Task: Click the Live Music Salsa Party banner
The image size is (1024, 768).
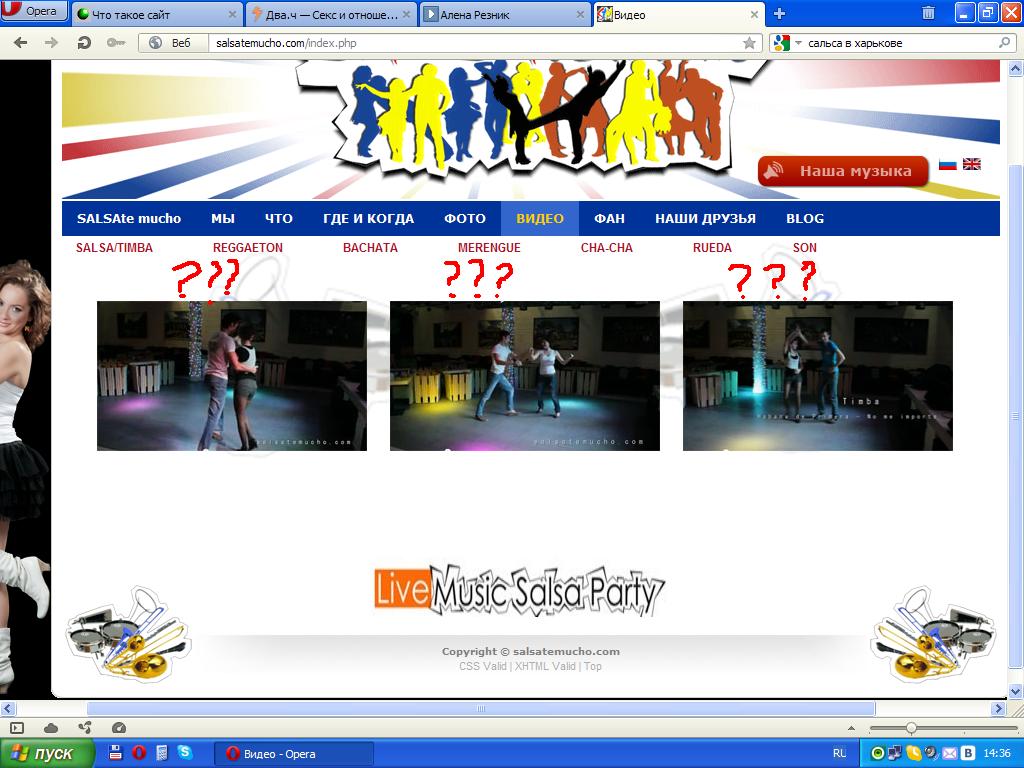Action: point(519,590)
